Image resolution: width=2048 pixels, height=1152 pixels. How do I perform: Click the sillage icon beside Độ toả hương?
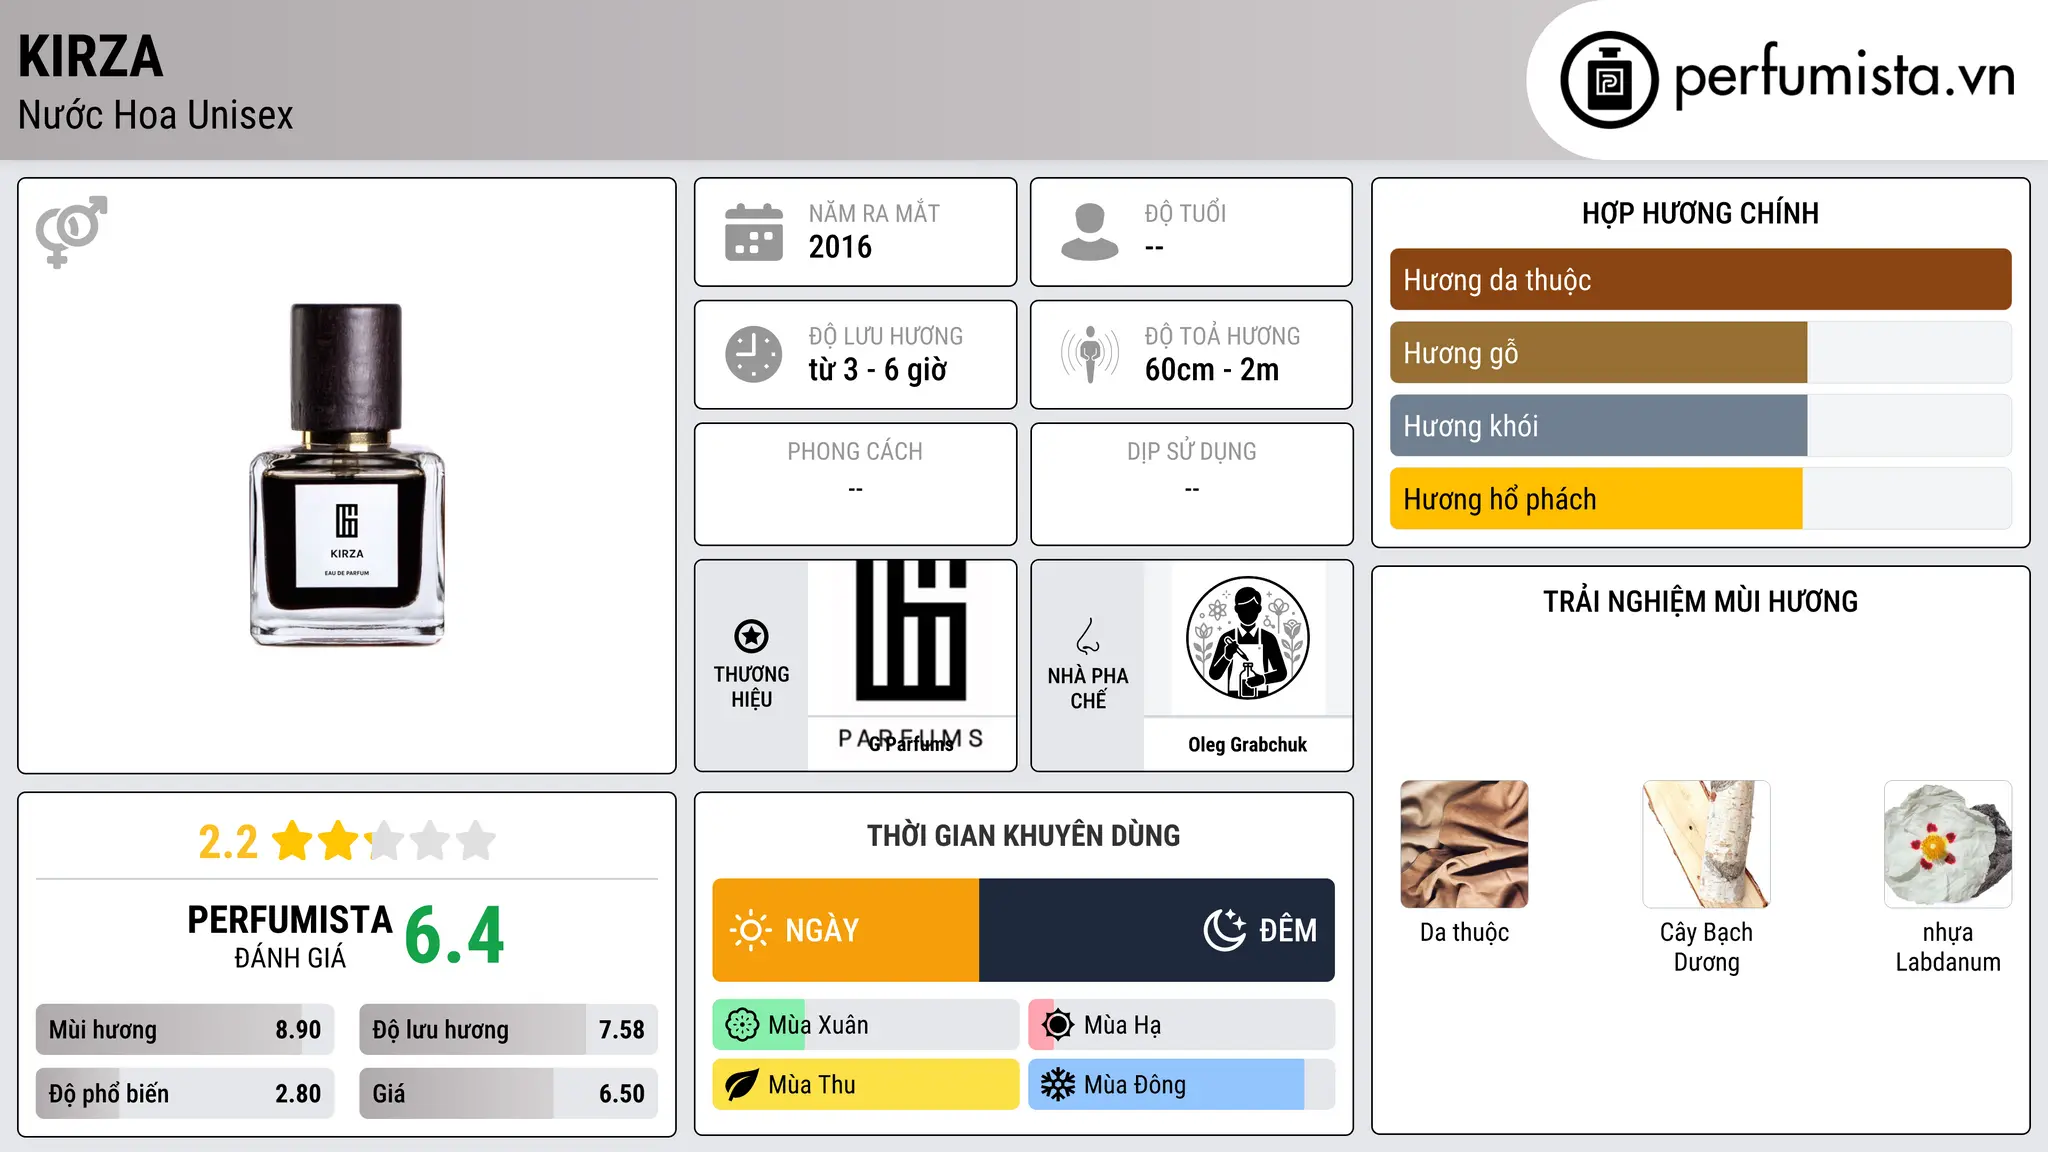tap(1090, 354)
